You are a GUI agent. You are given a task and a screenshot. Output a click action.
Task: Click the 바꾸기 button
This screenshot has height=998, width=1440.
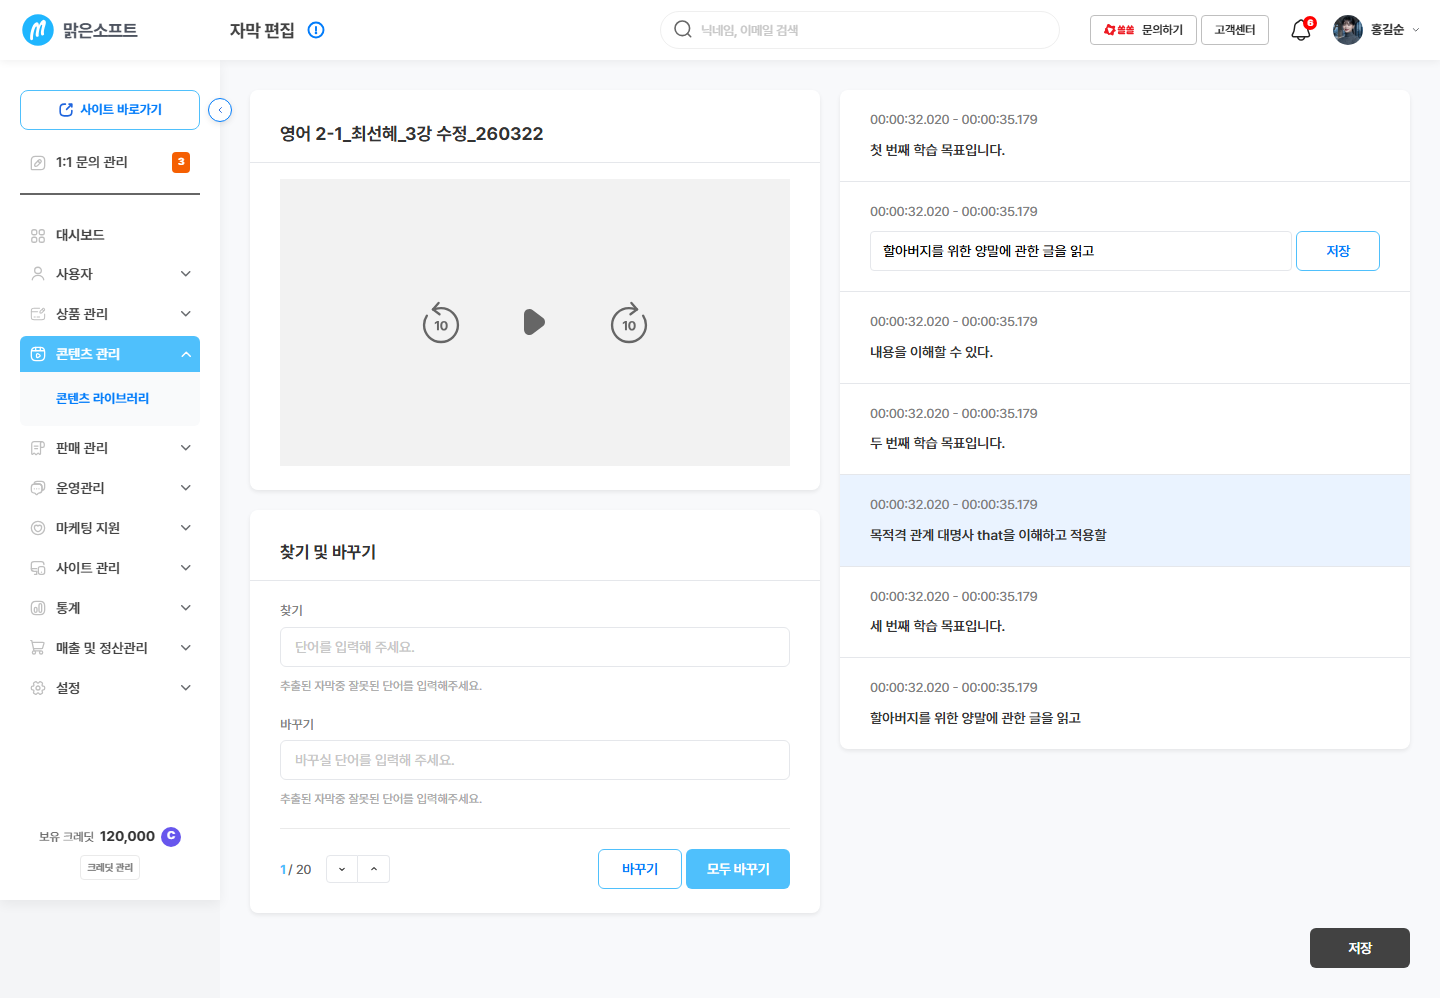[x=640, y=869]
